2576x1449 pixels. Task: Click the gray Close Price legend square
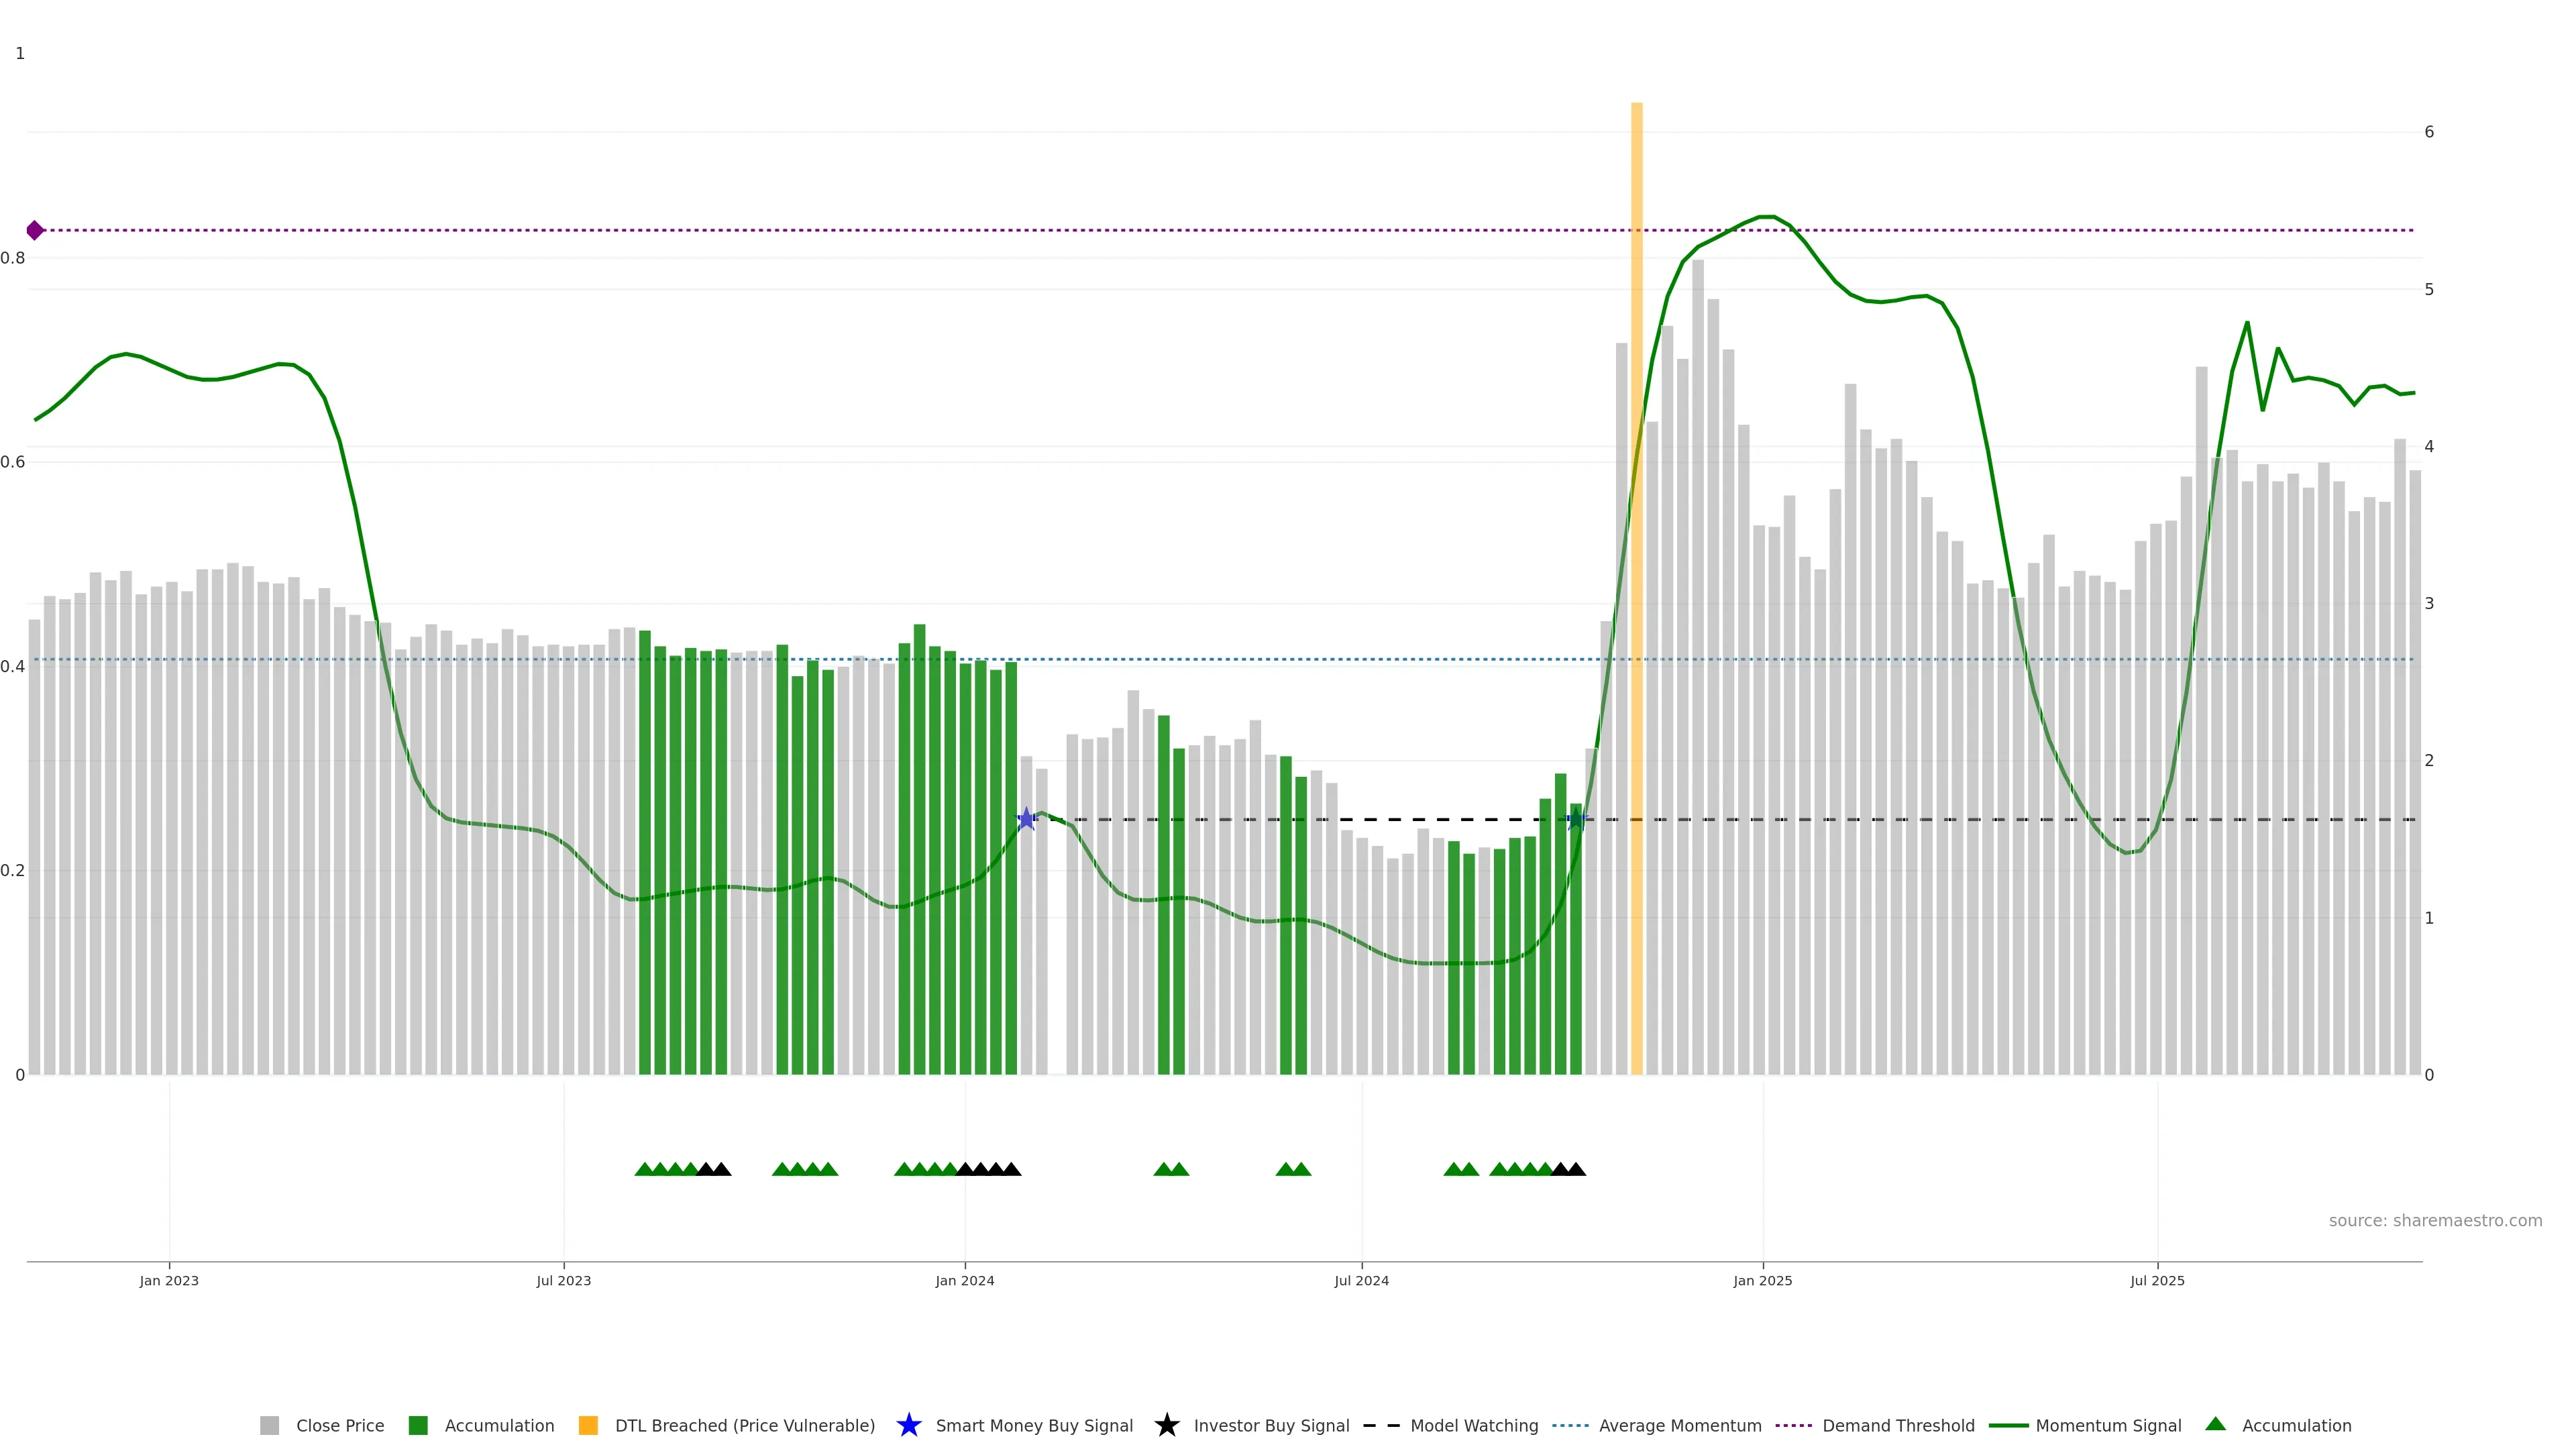click(269, 1425)
